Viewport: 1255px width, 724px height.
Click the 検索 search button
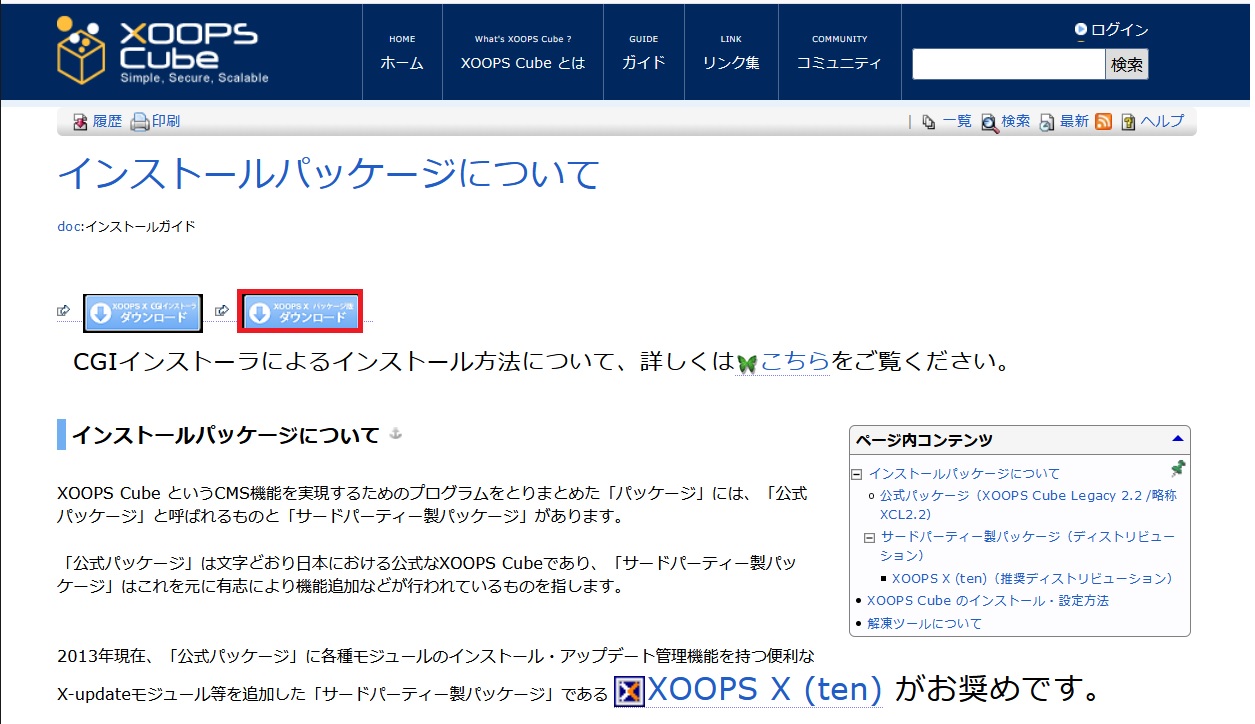pos(1127,65)
